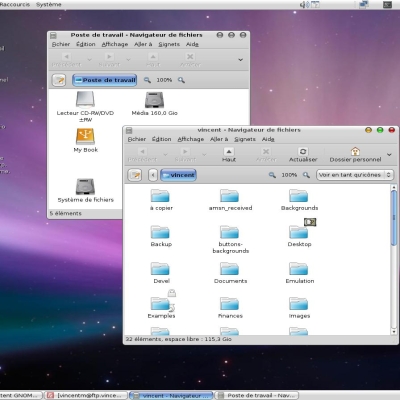Open Fichier menu in Poste de travail window

click(x=61, y=44)
